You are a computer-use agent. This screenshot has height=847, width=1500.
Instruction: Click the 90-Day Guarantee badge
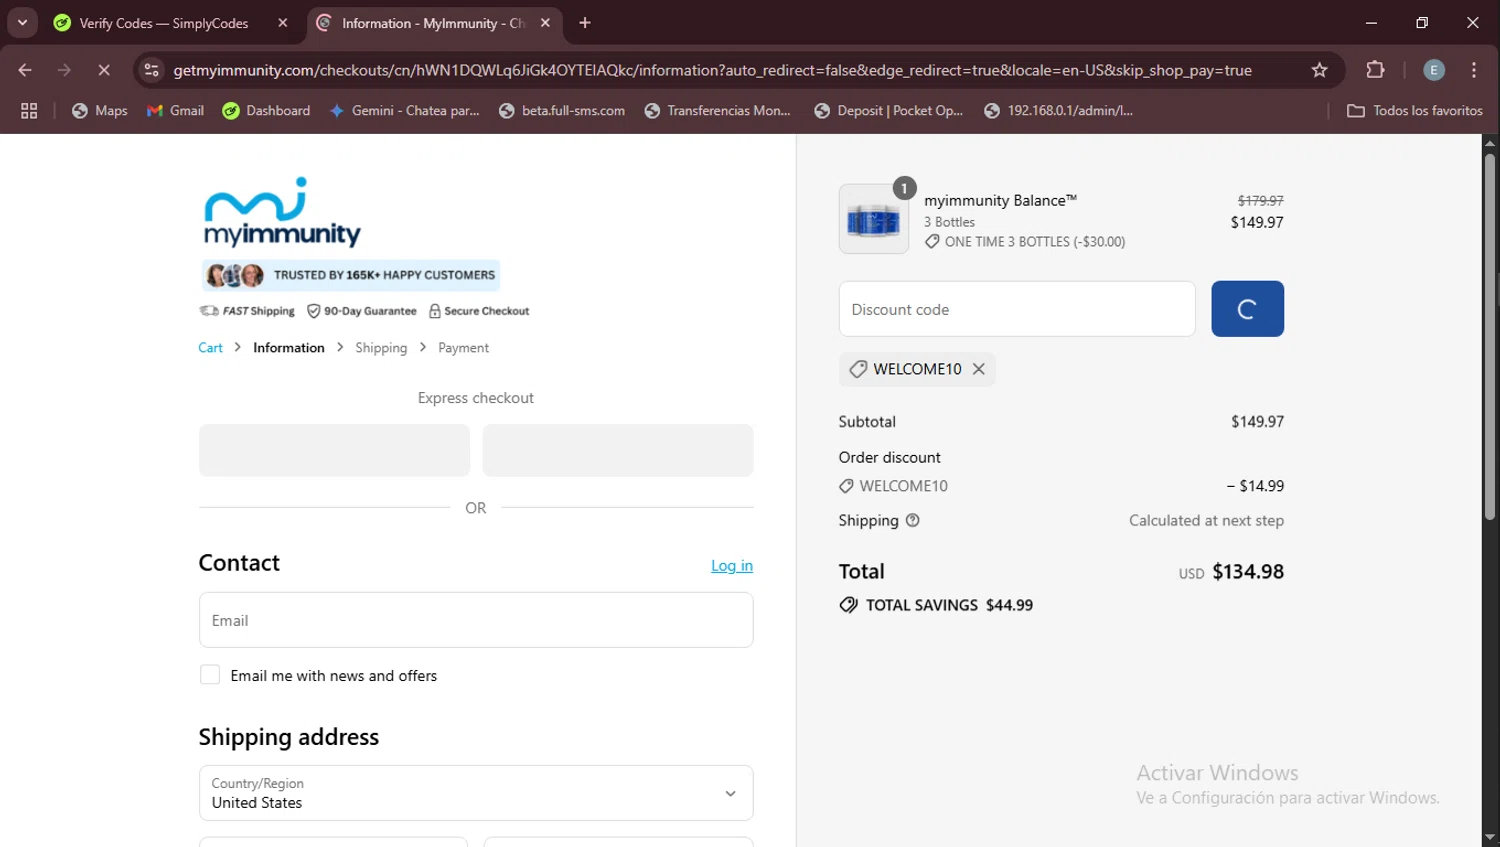pyautogui.click(x=362, y=311)
